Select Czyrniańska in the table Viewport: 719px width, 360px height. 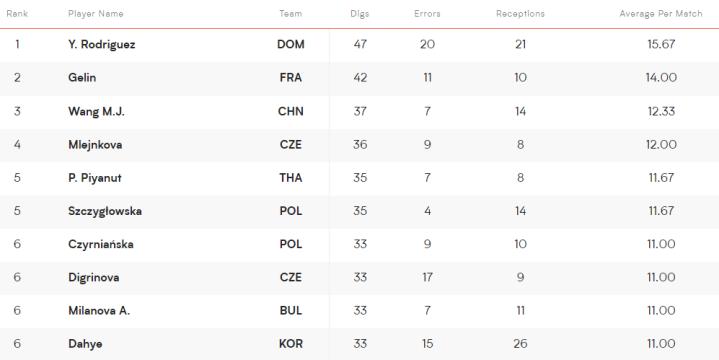tap(101, 244)
